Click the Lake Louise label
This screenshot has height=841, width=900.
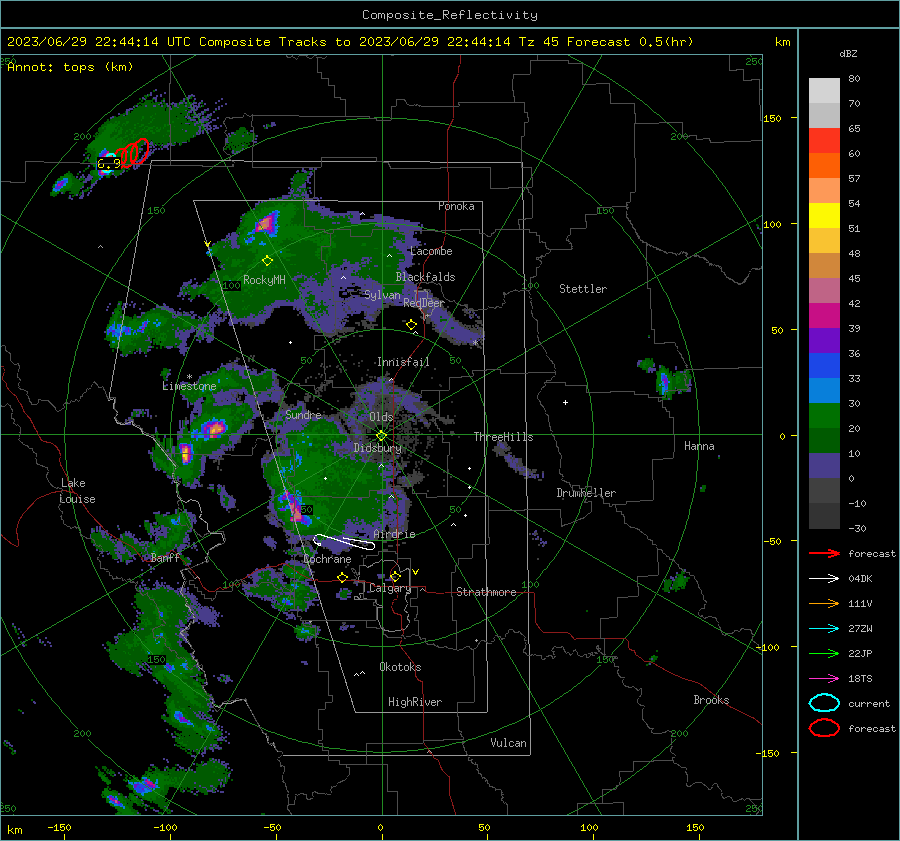[x=77, y=491]
